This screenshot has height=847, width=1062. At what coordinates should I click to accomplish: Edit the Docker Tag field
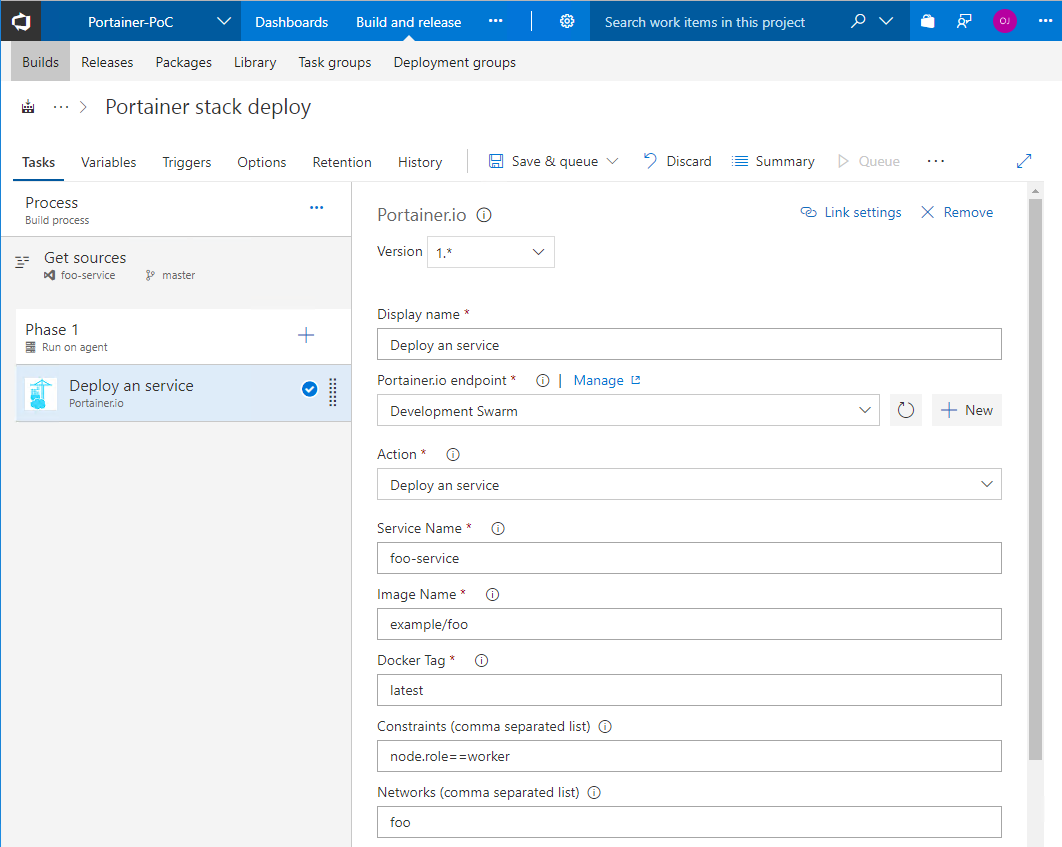click(x=689, y=690)
